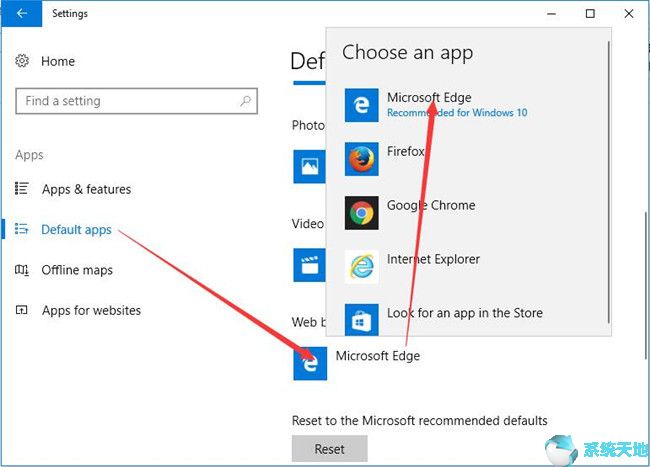
Task: Click the Photo viewer default app icon
Action: coord(309,167)
